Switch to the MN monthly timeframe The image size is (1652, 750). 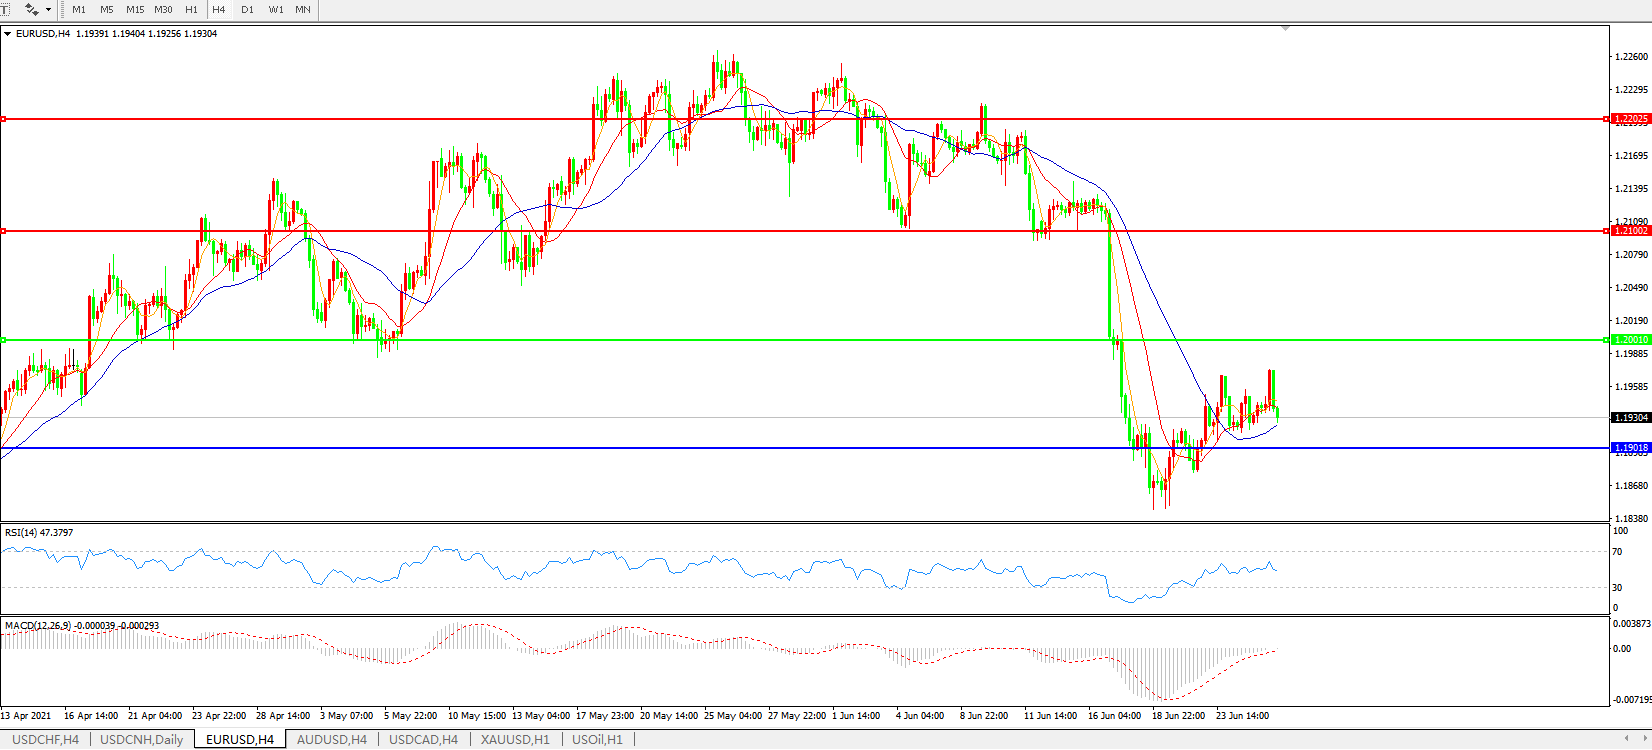coord(303,9)
